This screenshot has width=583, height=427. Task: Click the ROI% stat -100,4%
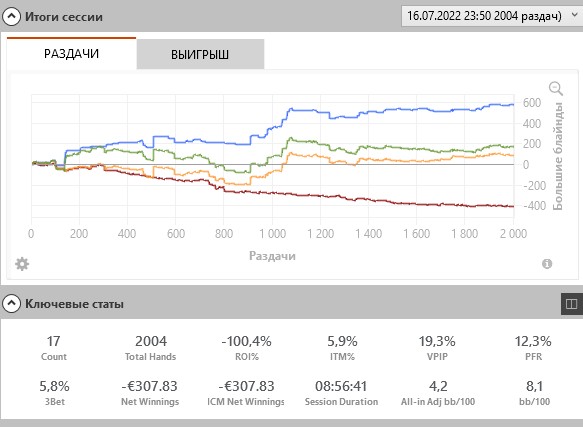(x=247, y=341)
